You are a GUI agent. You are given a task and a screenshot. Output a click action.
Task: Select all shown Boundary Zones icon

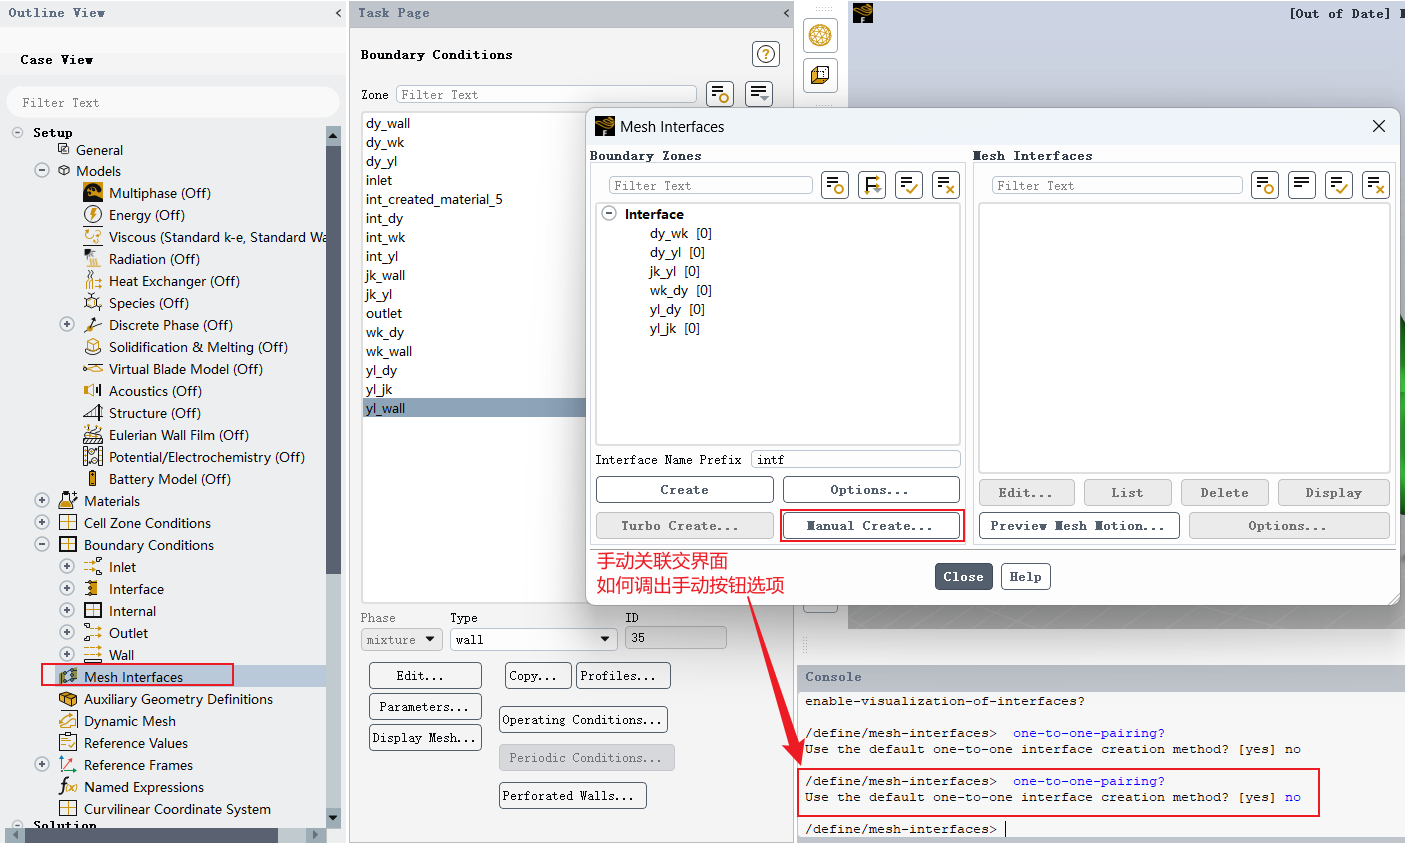click(909, 185)
